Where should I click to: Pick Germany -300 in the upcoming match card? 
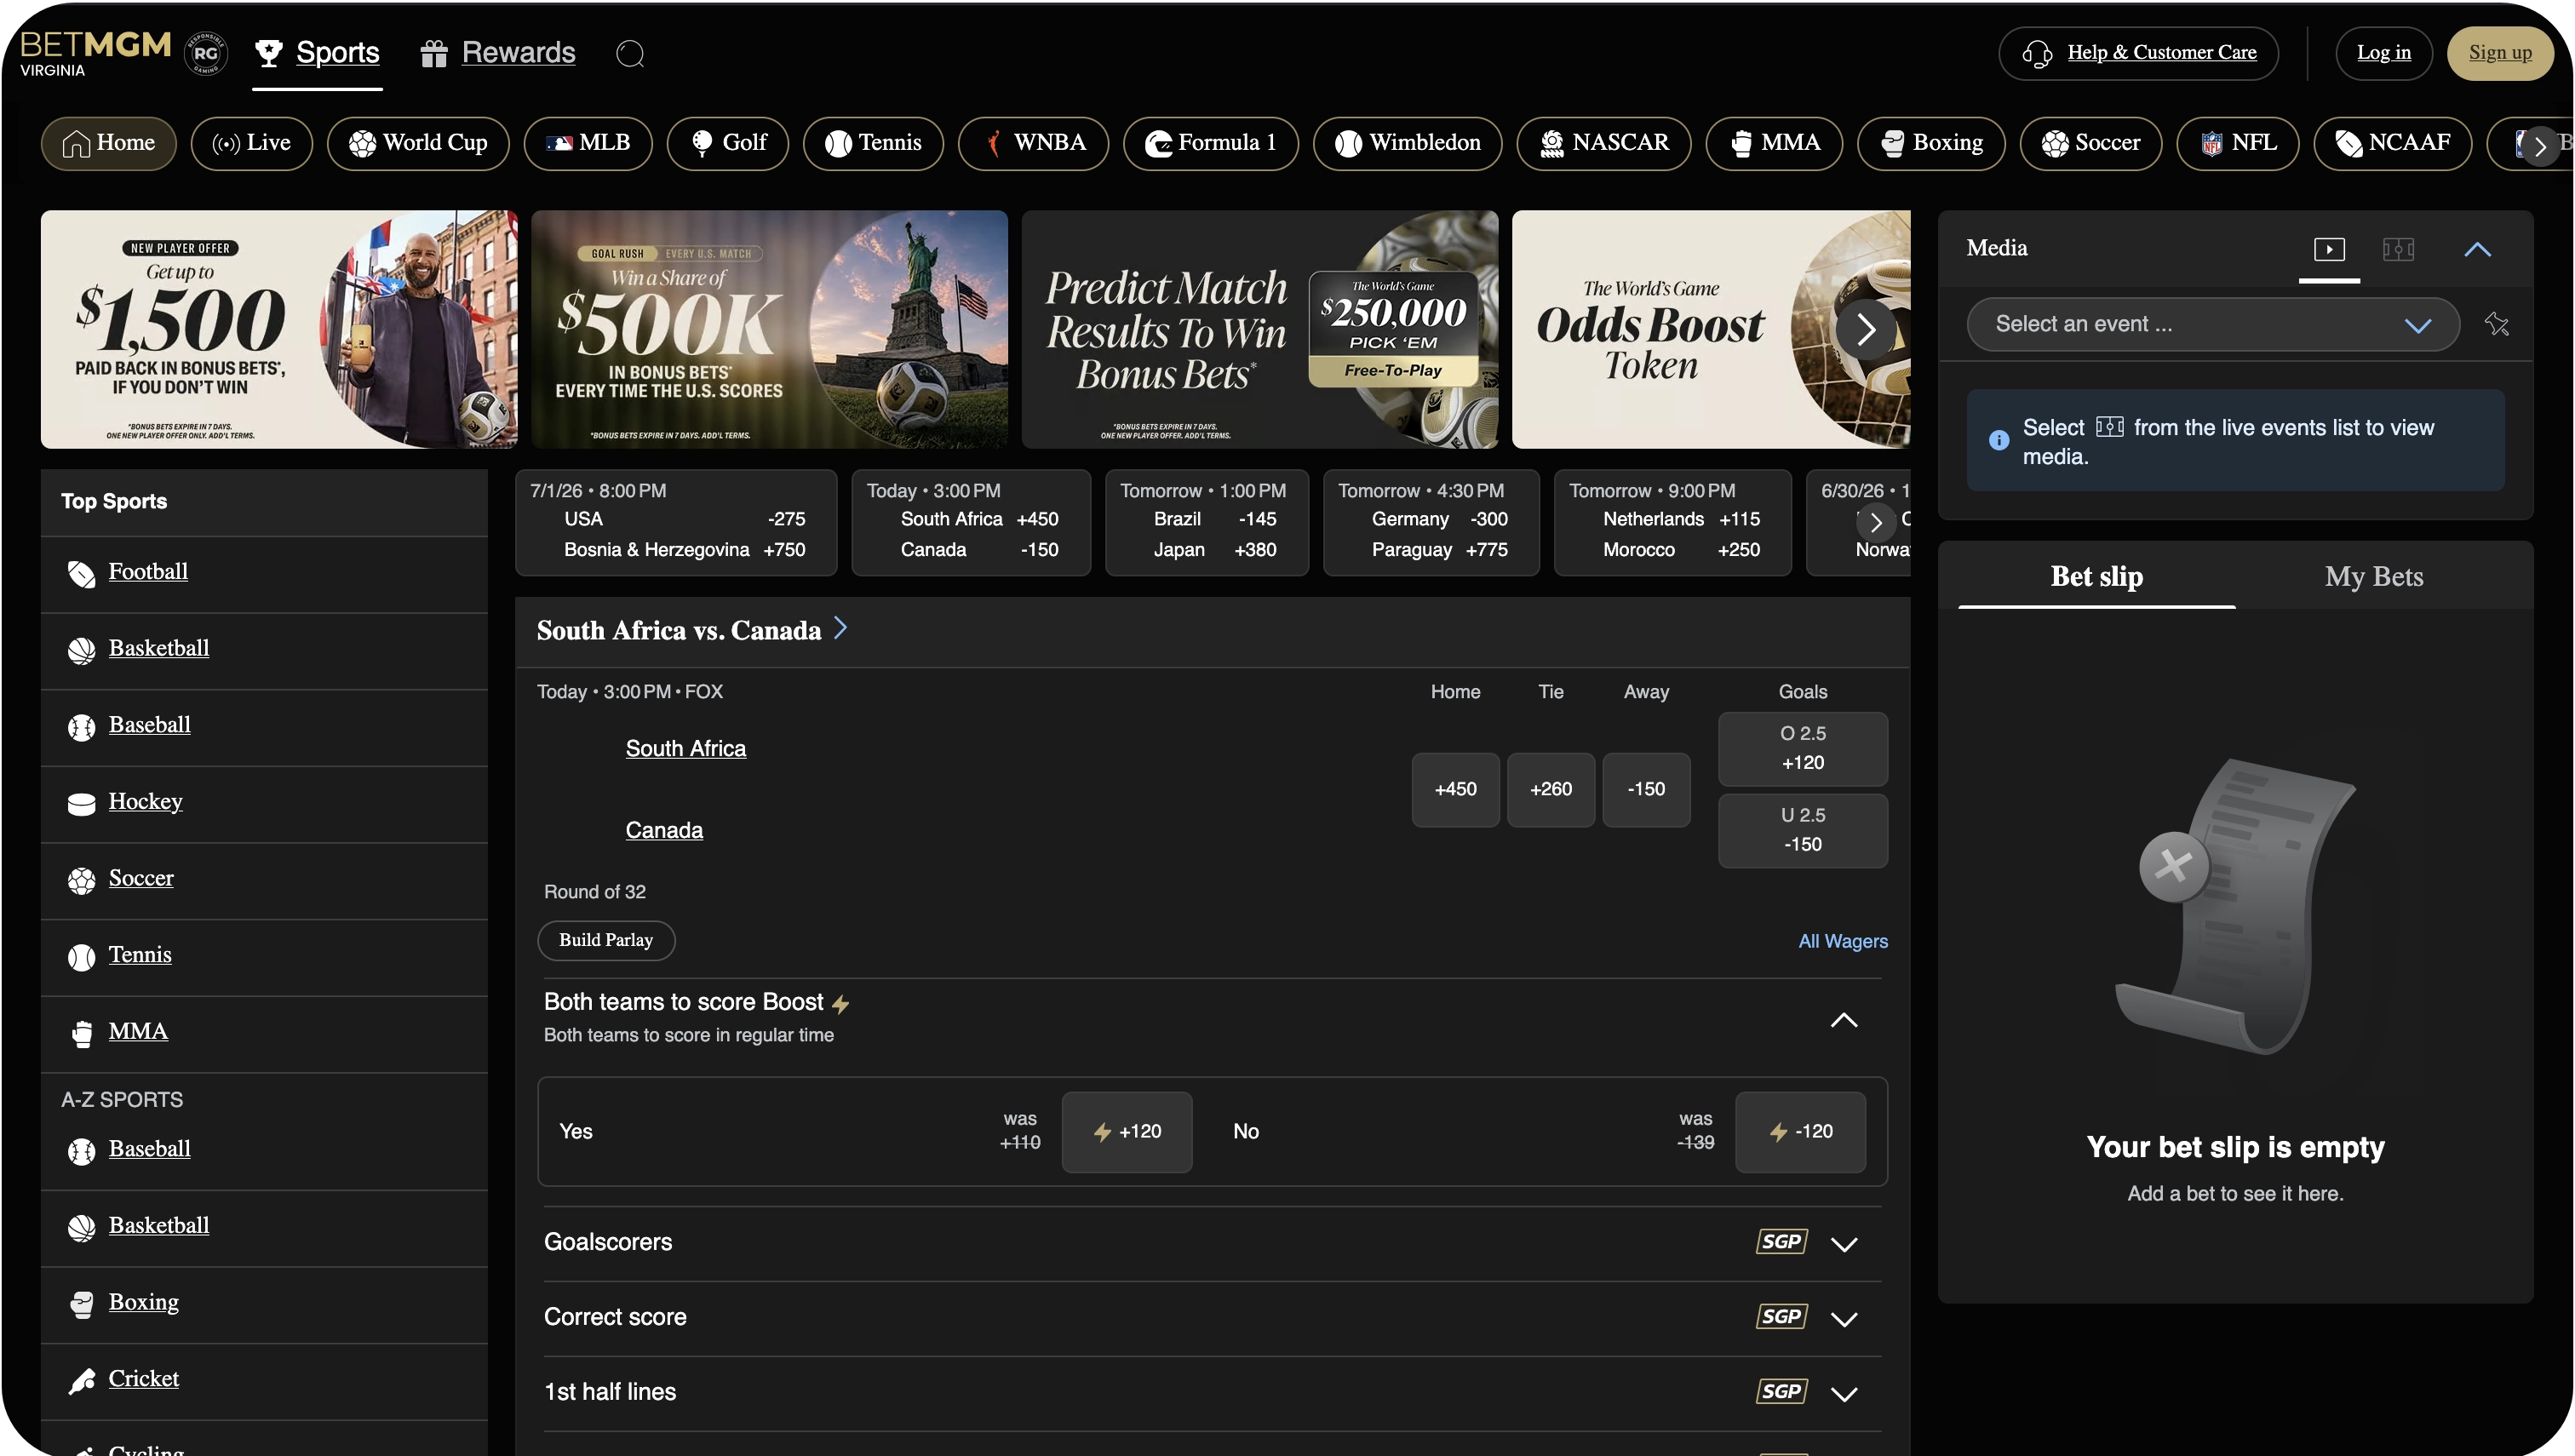pos(1489,519)
